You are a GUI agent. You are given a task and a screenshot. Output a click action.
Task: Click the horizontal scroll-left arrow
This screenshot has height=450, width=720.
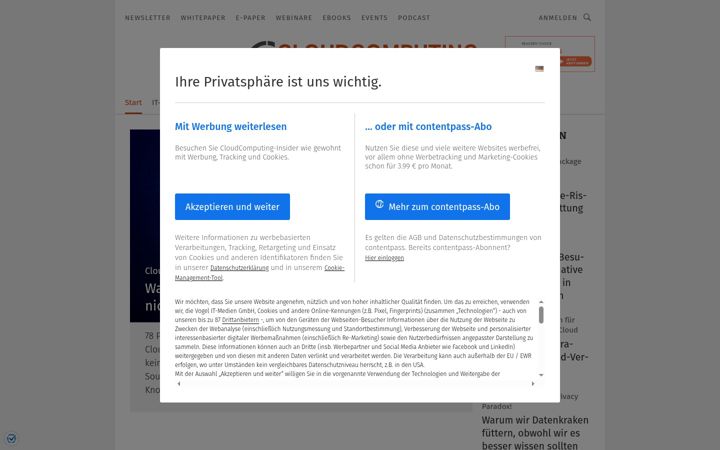pos(179,383)
